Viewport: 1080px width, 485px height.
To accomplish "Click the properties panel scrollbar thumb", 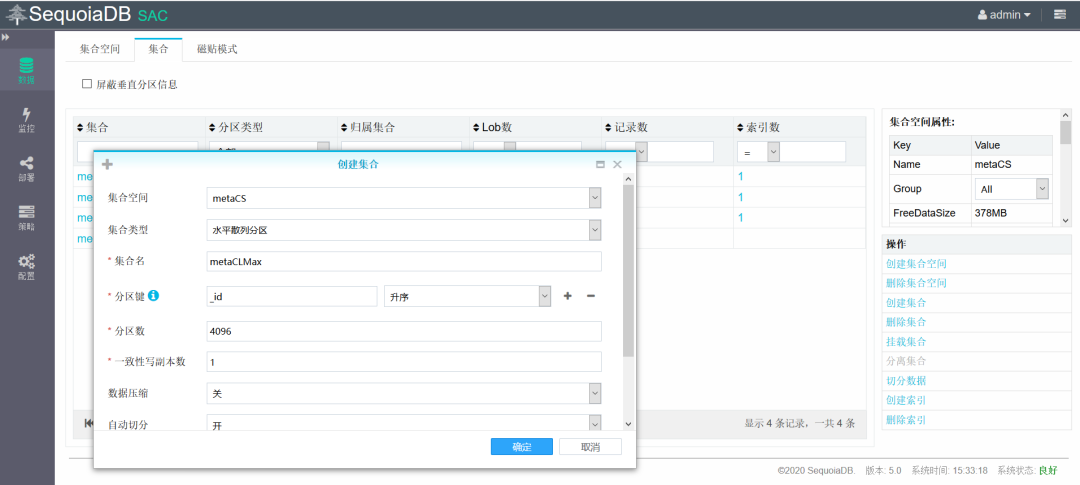I will (1066, 132).
